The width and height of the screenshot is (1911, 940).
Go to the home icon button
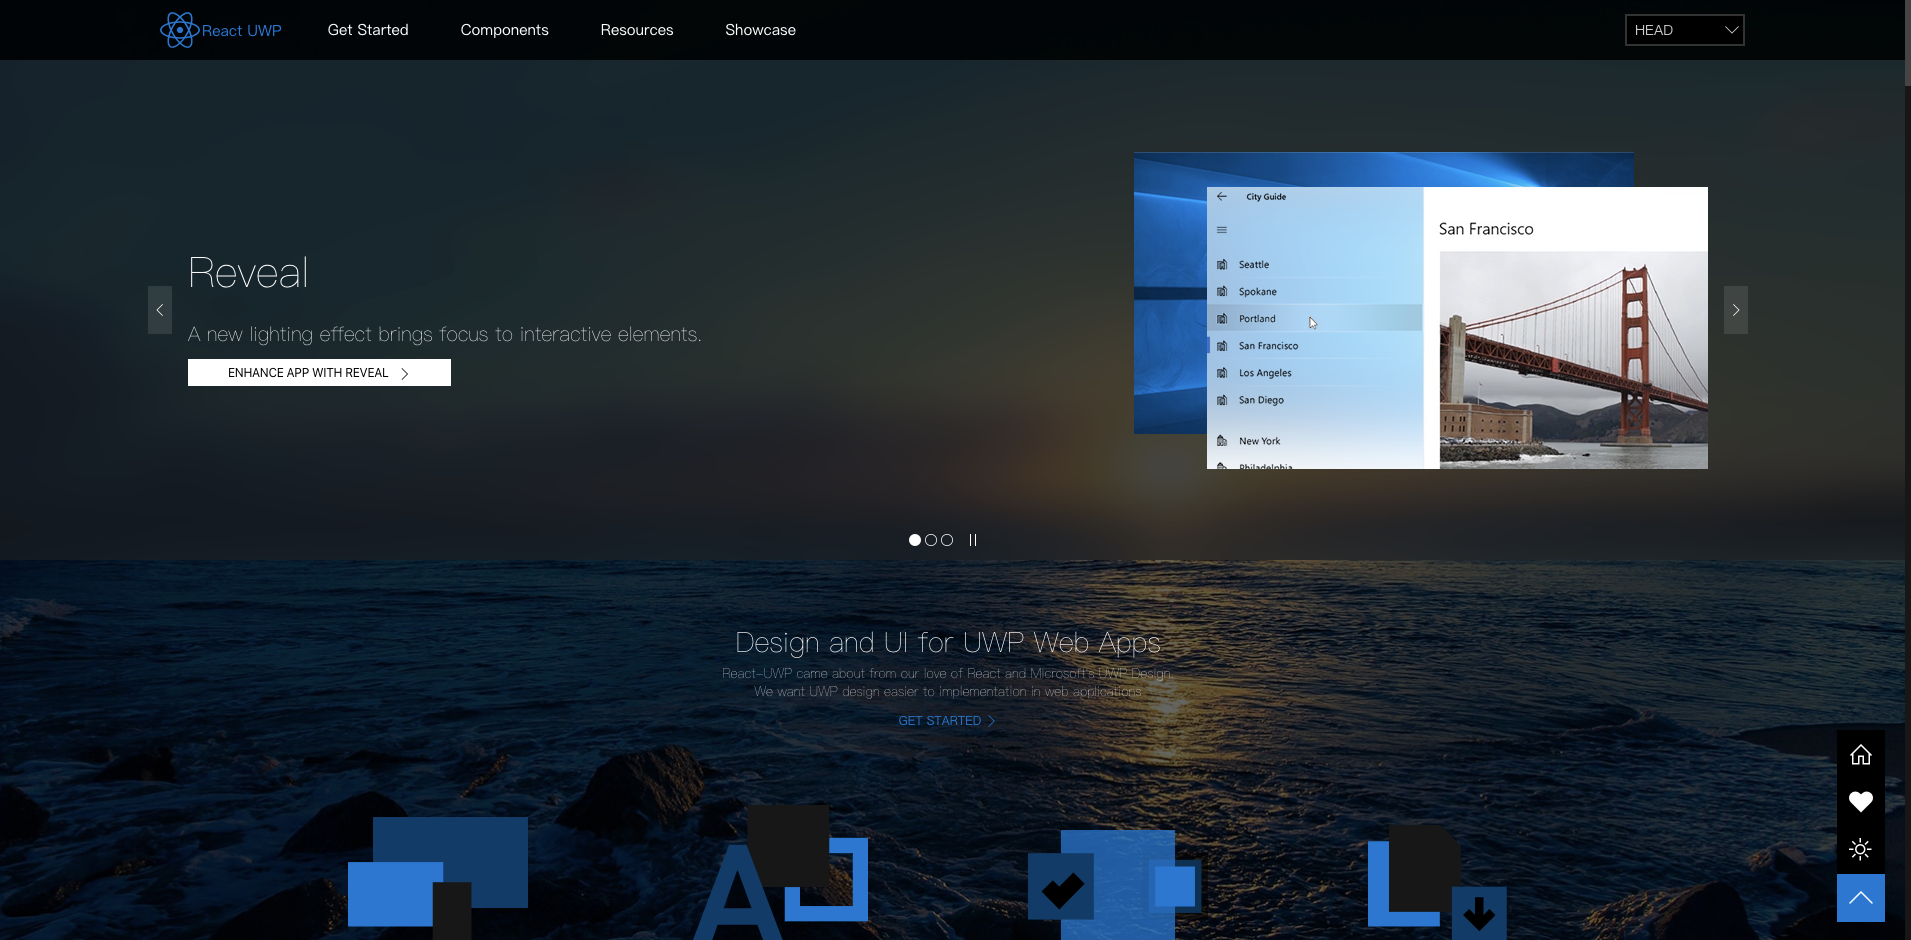click(1860, 755)
